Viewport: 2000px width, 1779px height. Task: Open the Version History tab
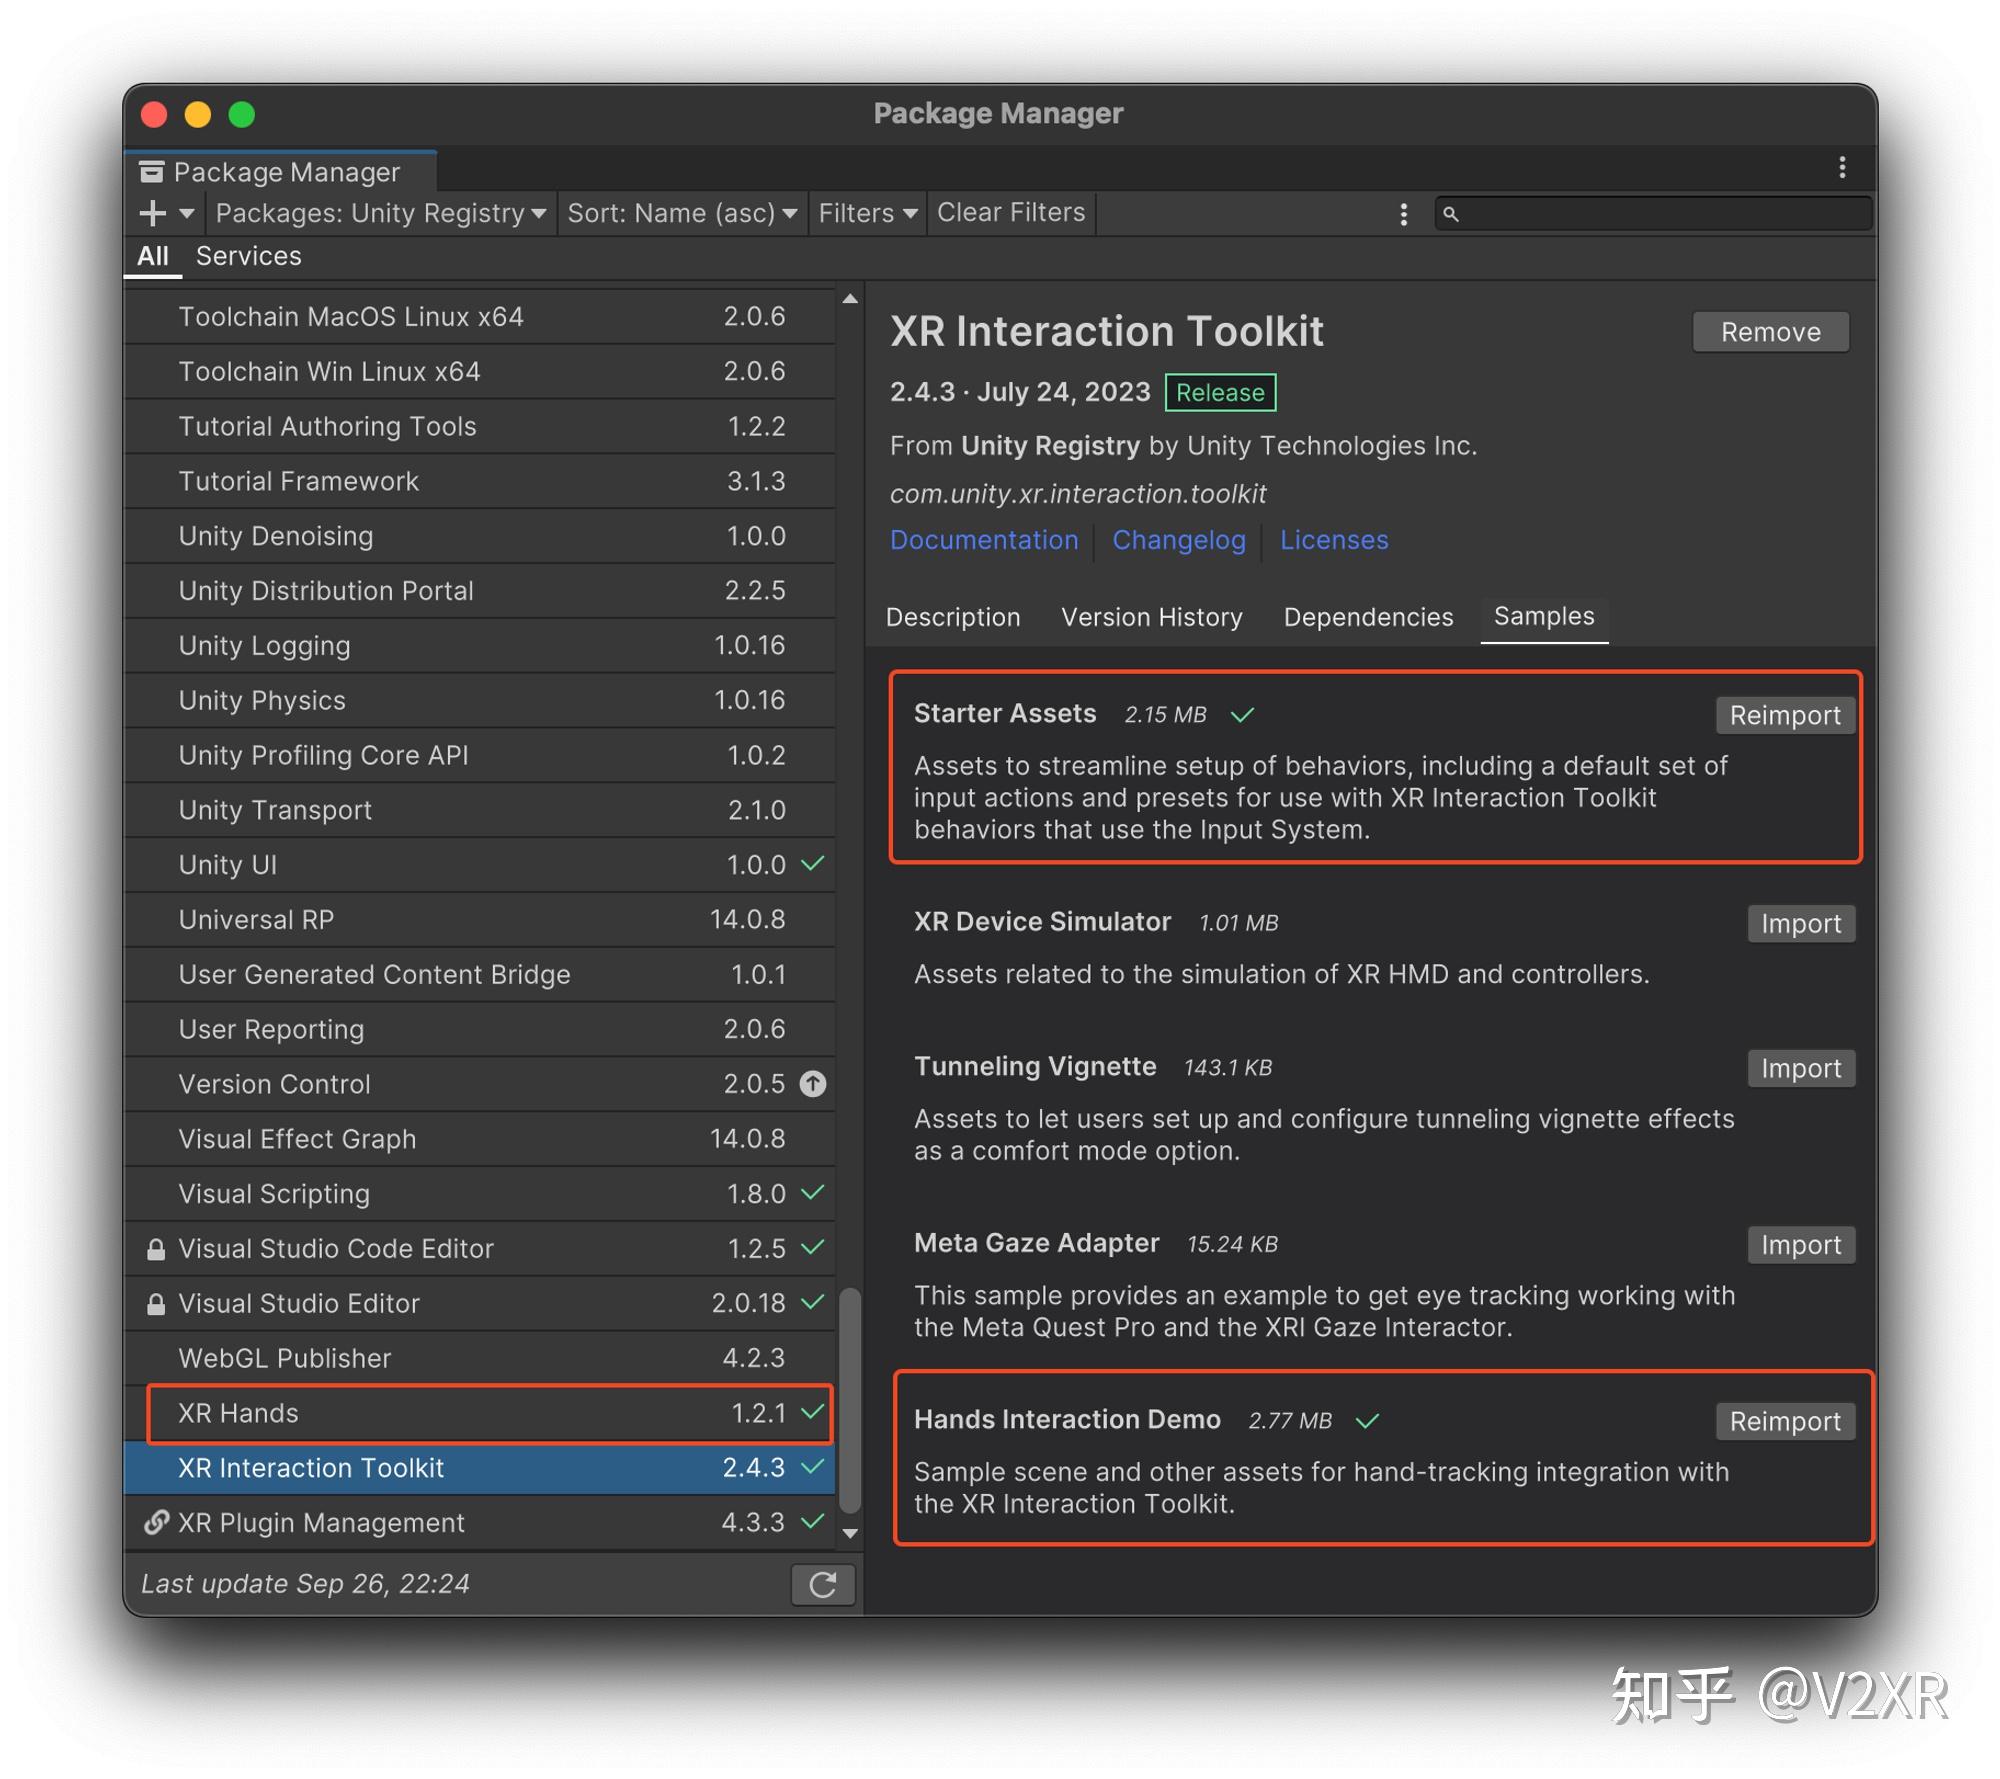tap(1151, 617)
